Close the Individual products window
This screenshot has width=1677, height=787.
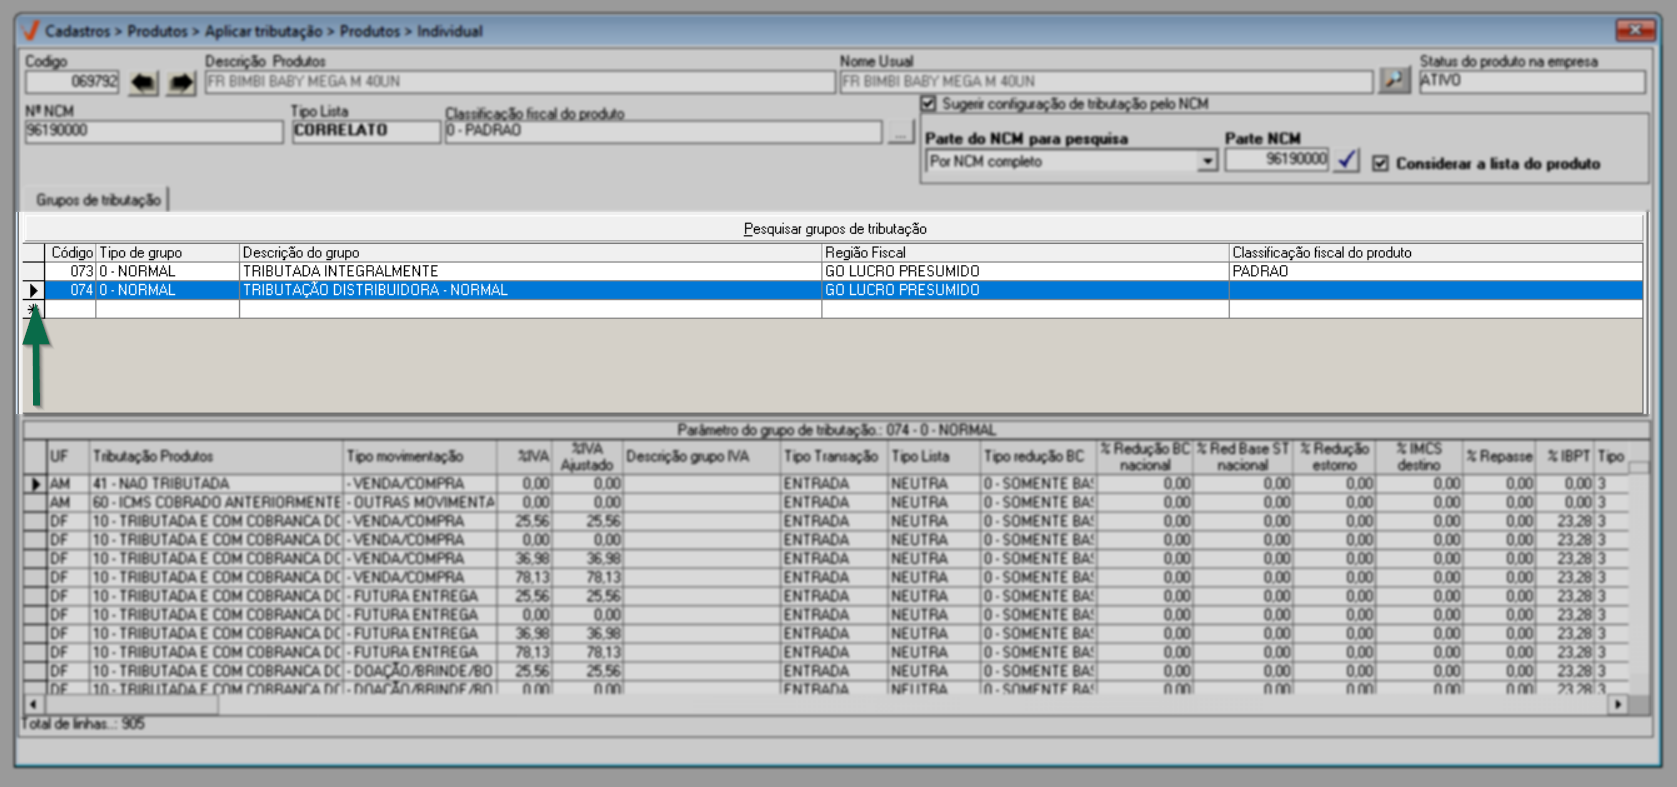pyautogui.click(x=1635, y=30)
